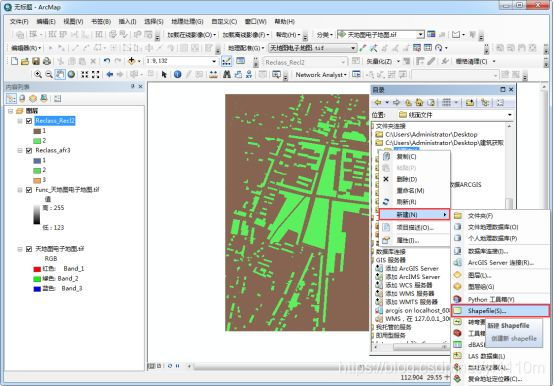
Task: Toggle the Func_天地图电子地图.tif layer checkbox
Action: click(x=29, y=190)
